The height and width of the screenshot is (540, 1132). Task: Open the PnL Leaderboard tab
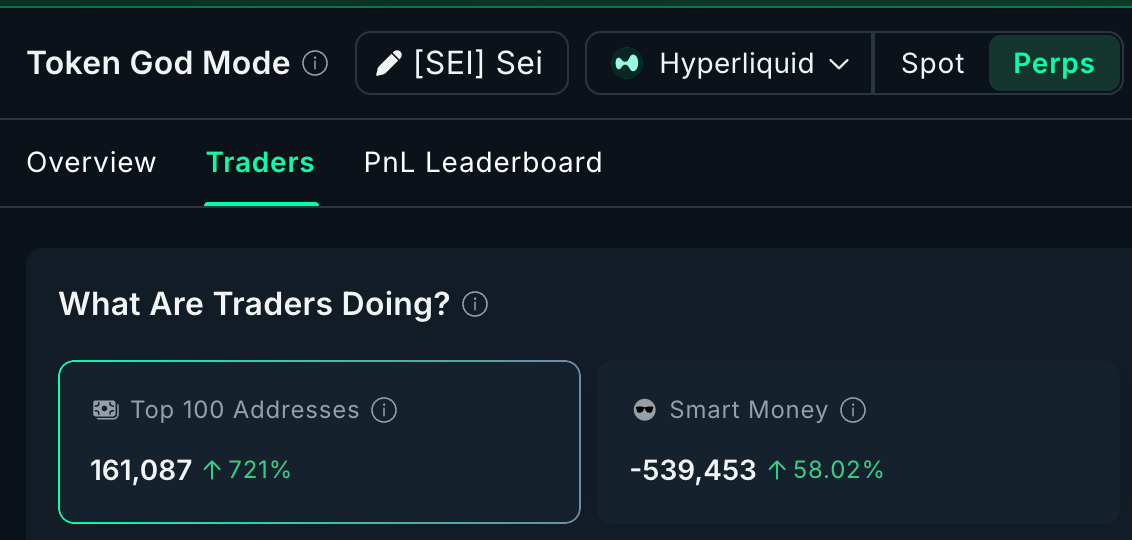(x=483, y=163)
